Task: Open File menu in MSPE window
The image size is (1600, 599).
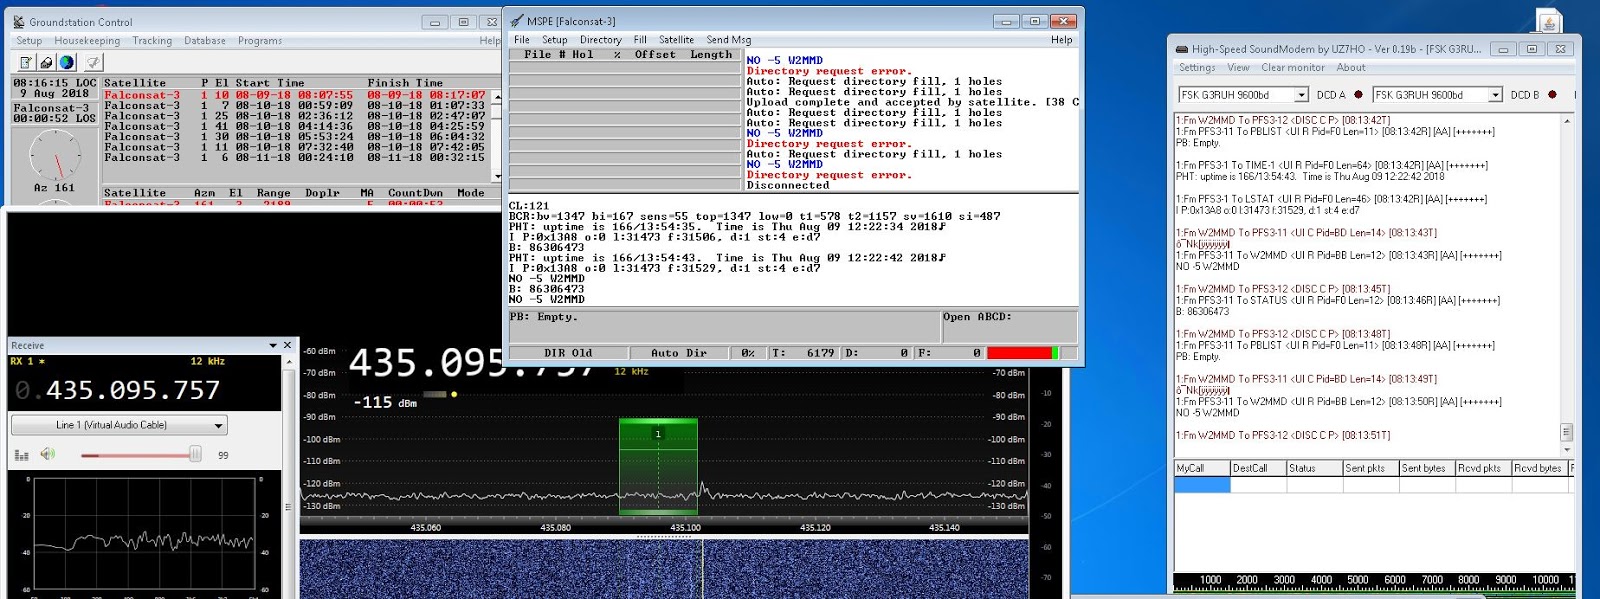Action: [522, 40]
